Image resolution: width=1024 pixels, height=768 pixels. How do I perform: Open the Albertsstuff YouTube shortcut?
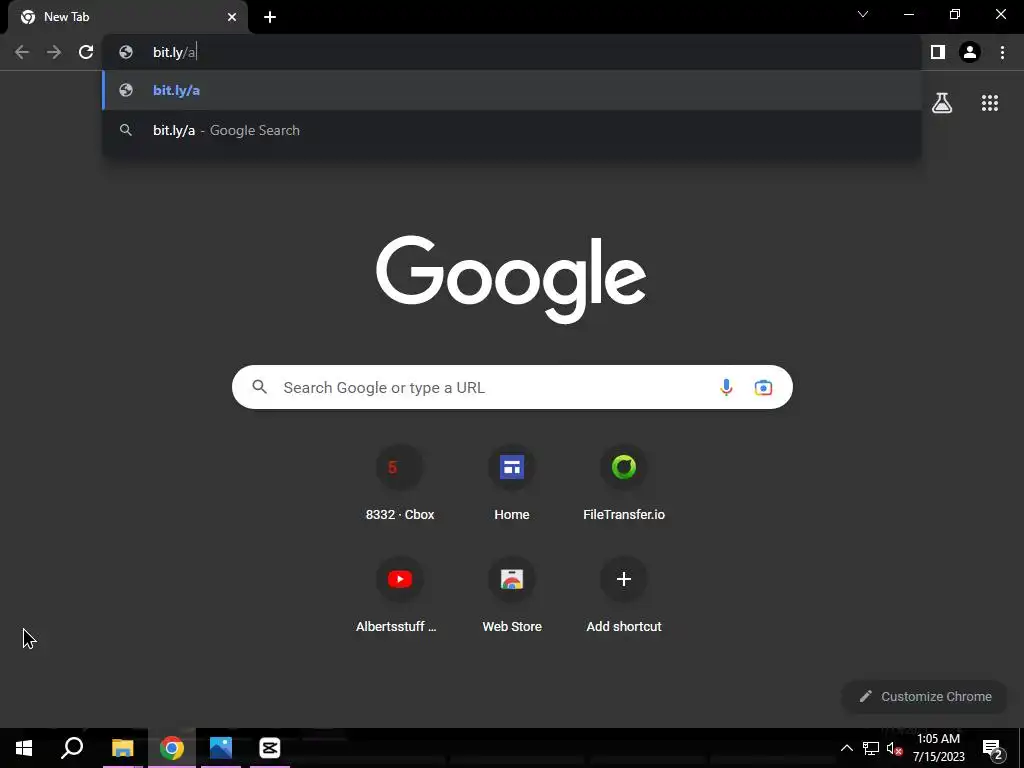400,596
